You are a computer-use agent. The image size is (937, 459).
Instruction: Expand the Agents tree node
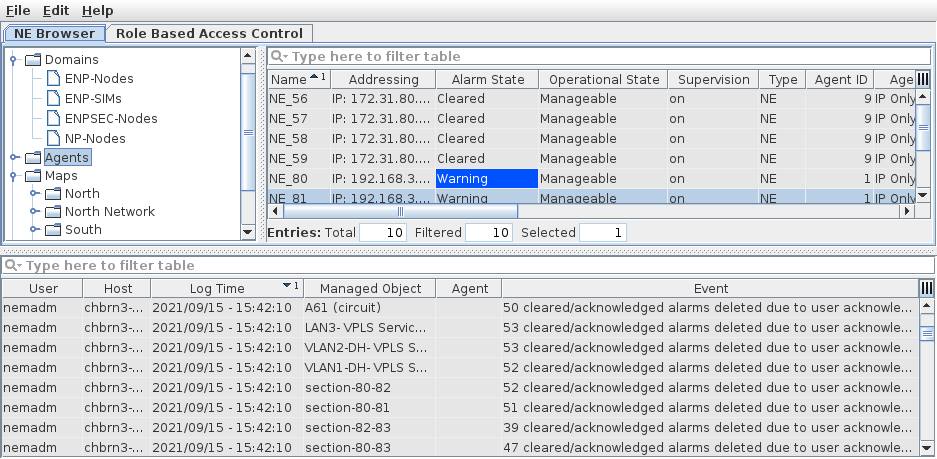coord(14,158)
